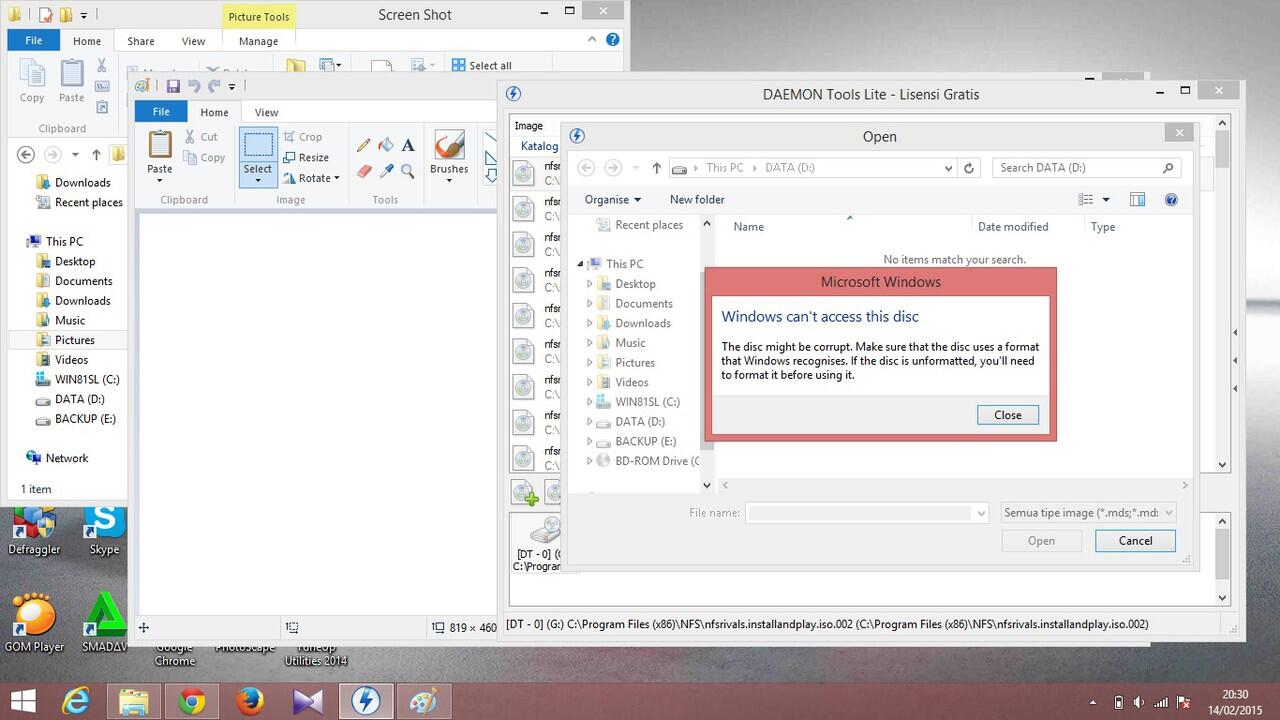Choose Fill with color bucket in Paint
Viewport: 1280px width, 720px height.
click(386, 145)
